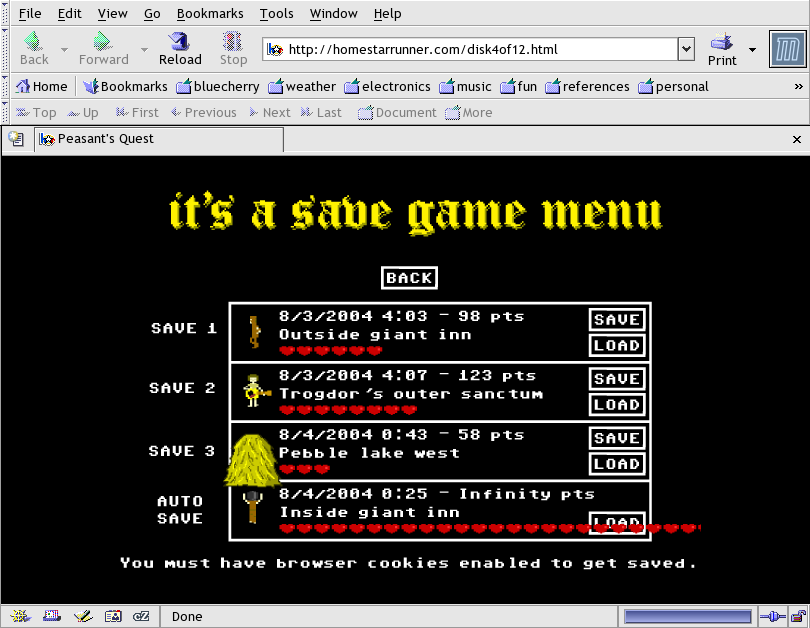The image size is (810, 628).
Task: Open the music bookmark folder
Action: tap(465, 86)
